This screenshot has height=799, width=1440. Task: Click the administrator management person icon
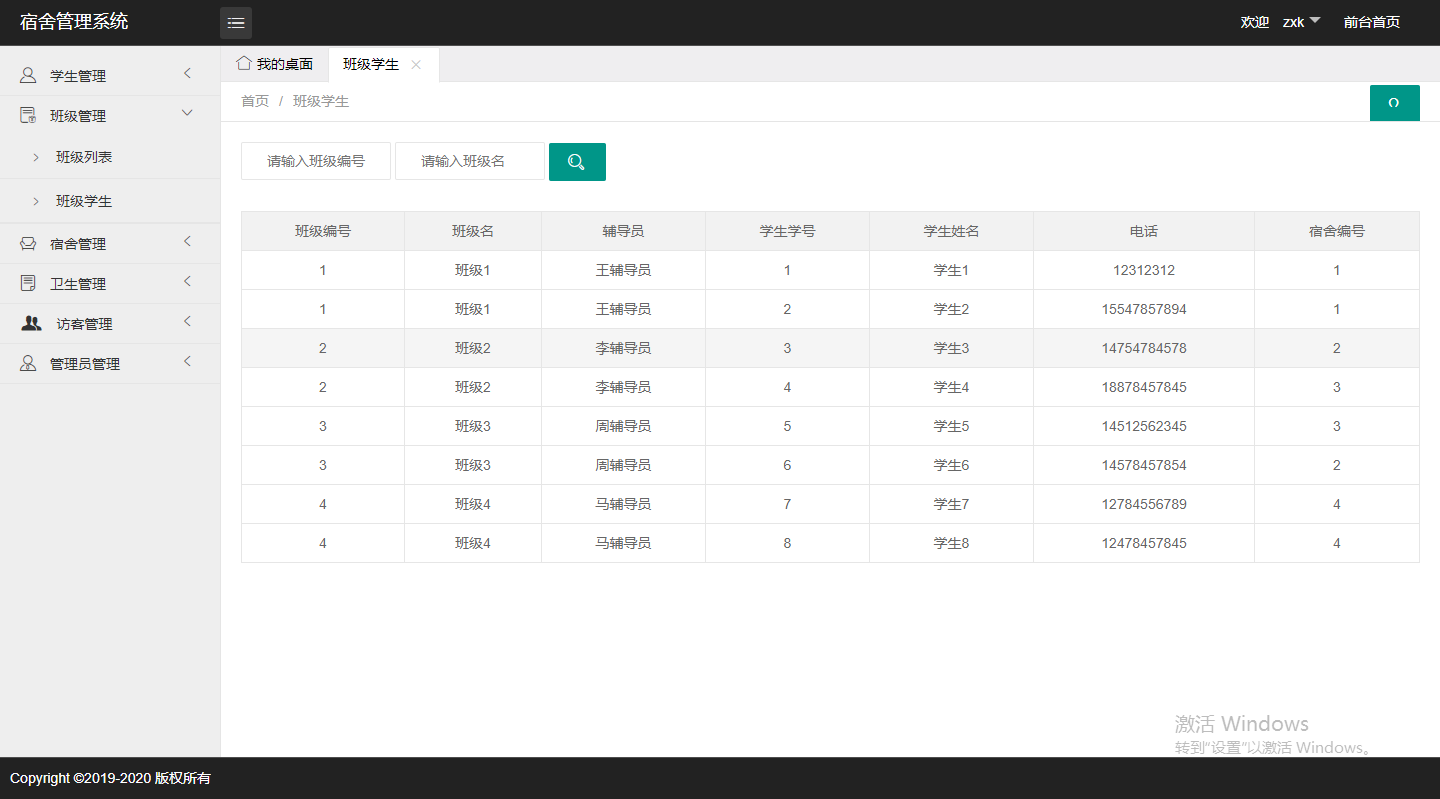[x=28, y=363]
